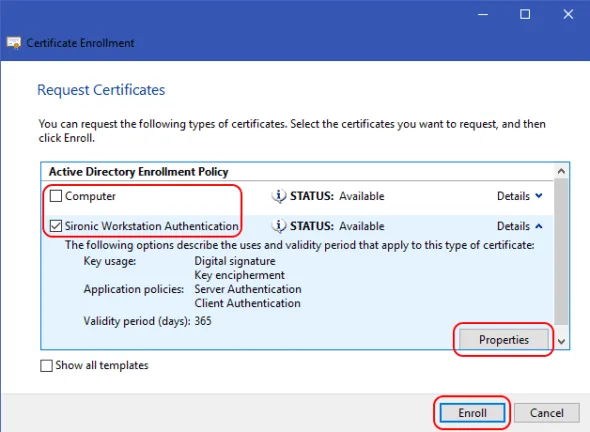Click the 'Key encipherment' value

pos(239,275)
